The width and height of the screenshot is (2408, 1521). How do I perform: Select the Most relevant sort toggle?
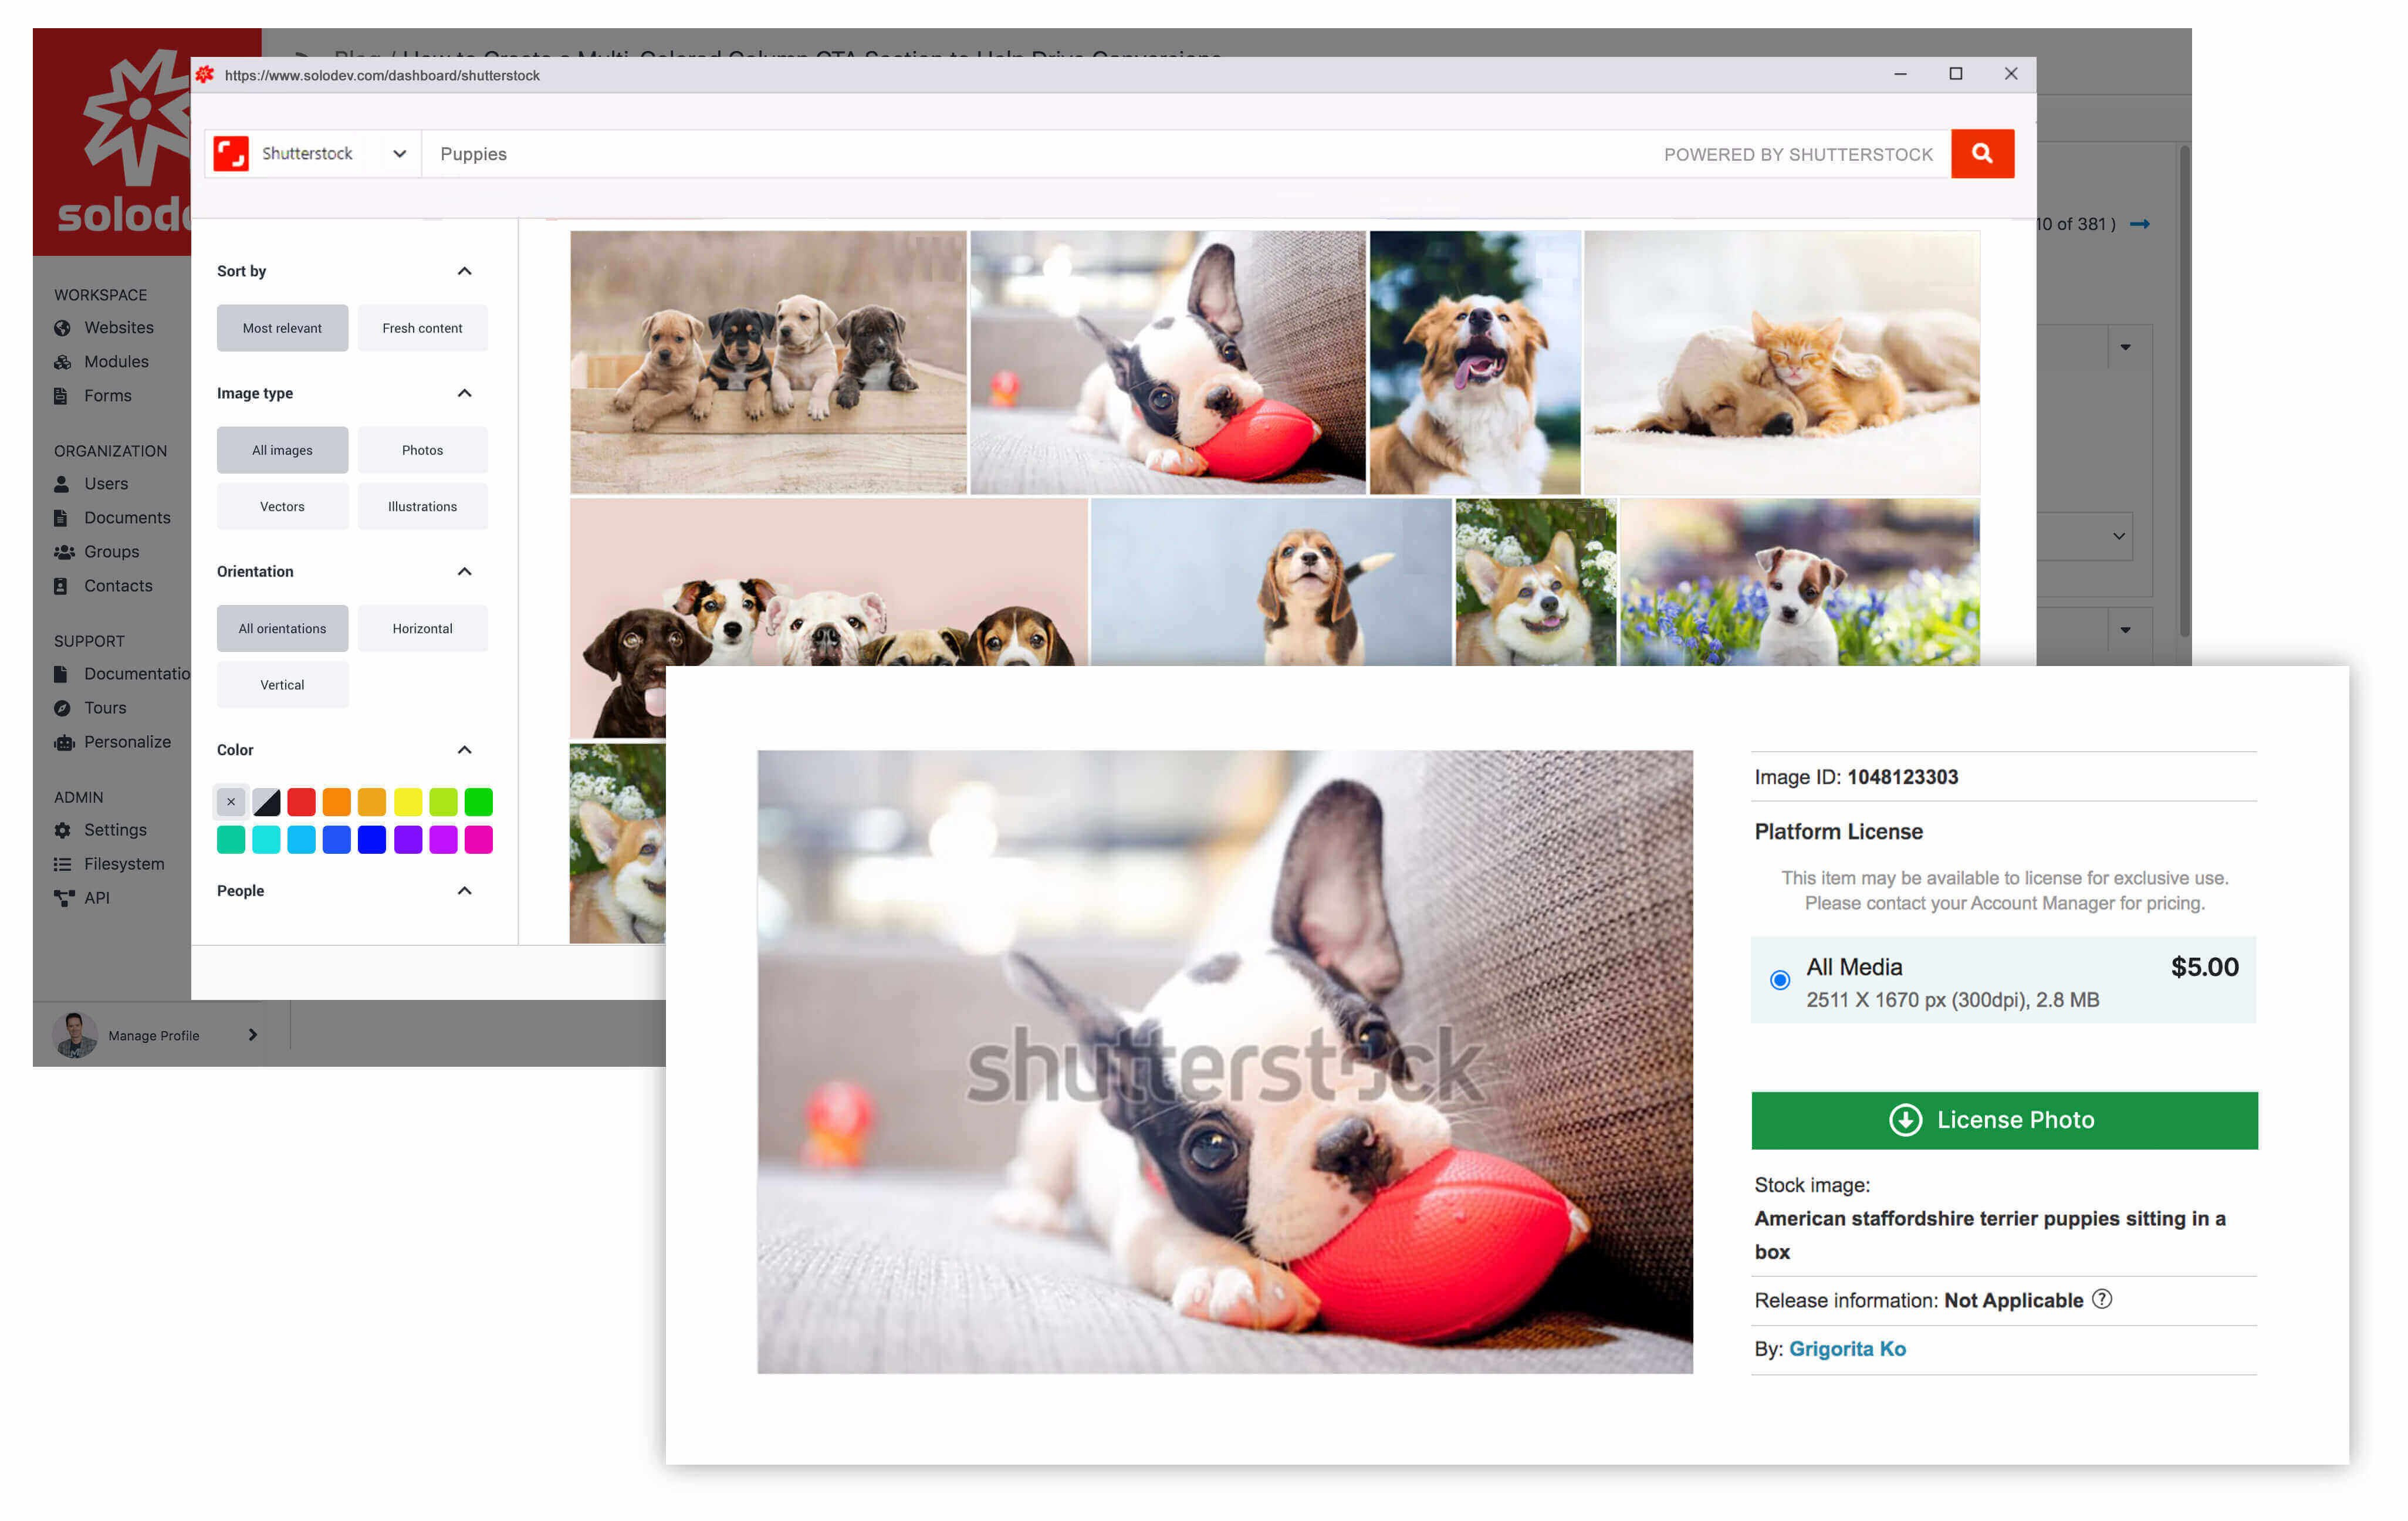pos(282,327)
